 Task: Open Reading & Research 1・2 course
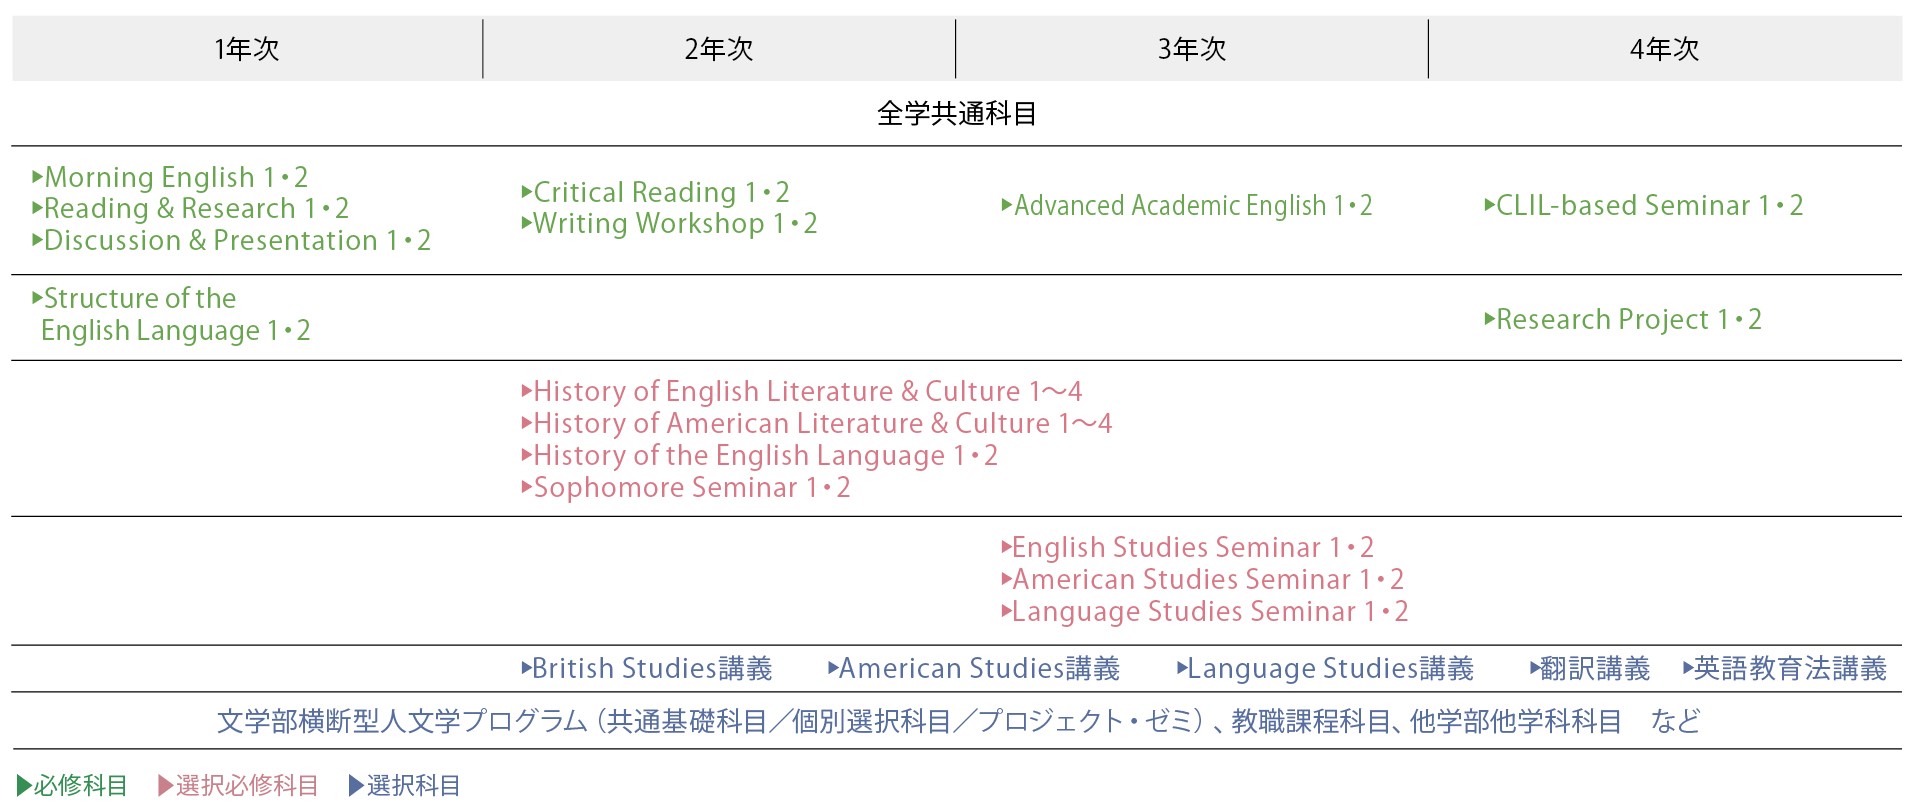(190, 209)
